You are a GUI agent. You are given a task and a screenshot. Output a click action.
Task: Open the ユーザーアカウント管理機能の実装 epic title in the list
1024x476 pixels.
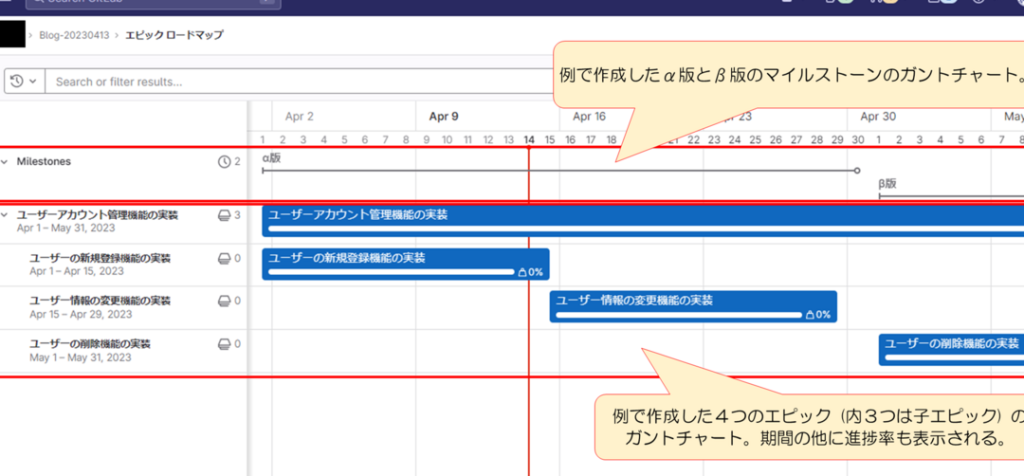click(97, 215)
